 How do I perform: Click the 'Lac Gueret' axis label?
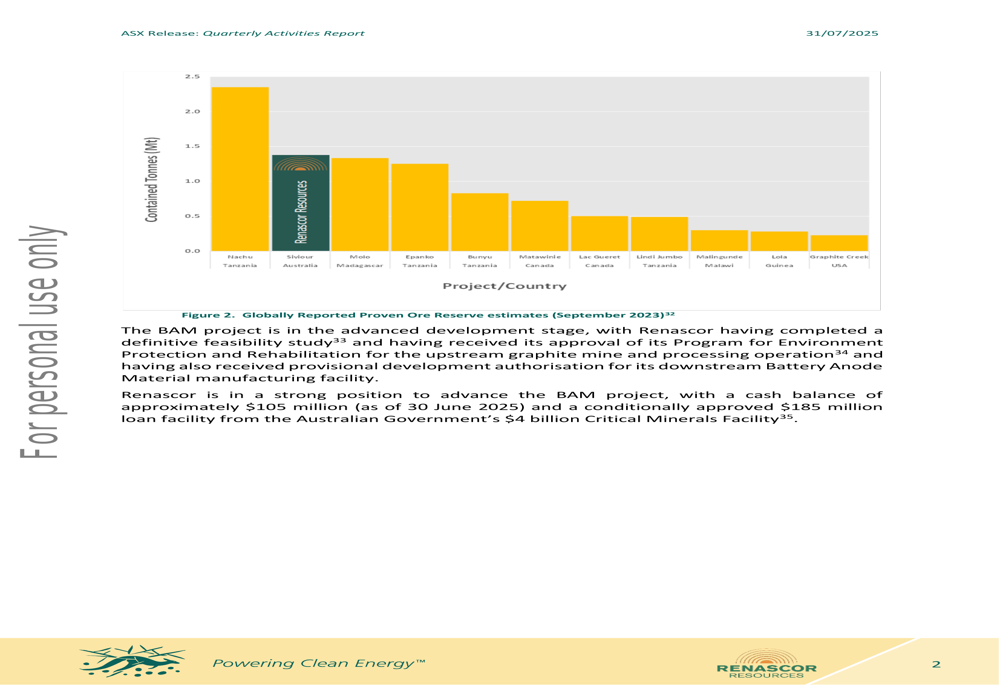point(599,257)
